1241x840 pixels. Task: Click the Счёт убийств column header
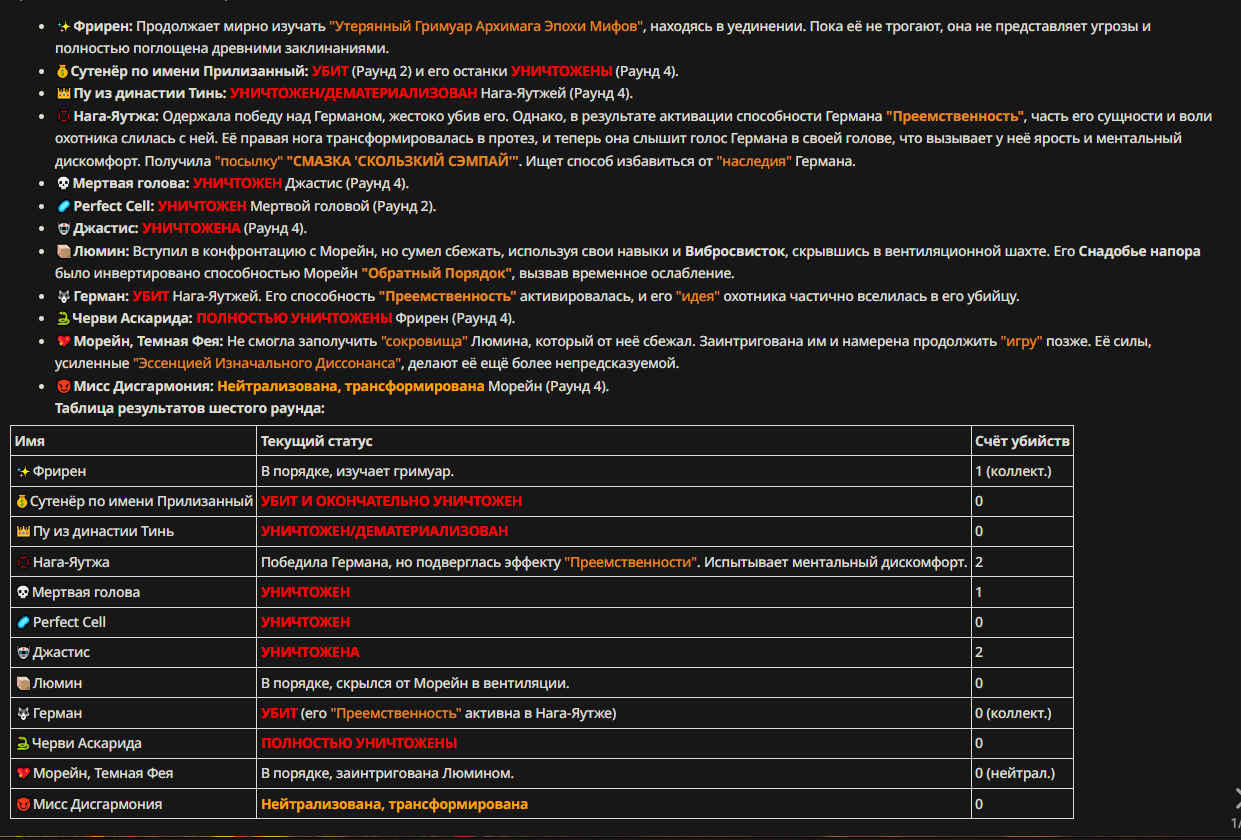(1022, 441)
